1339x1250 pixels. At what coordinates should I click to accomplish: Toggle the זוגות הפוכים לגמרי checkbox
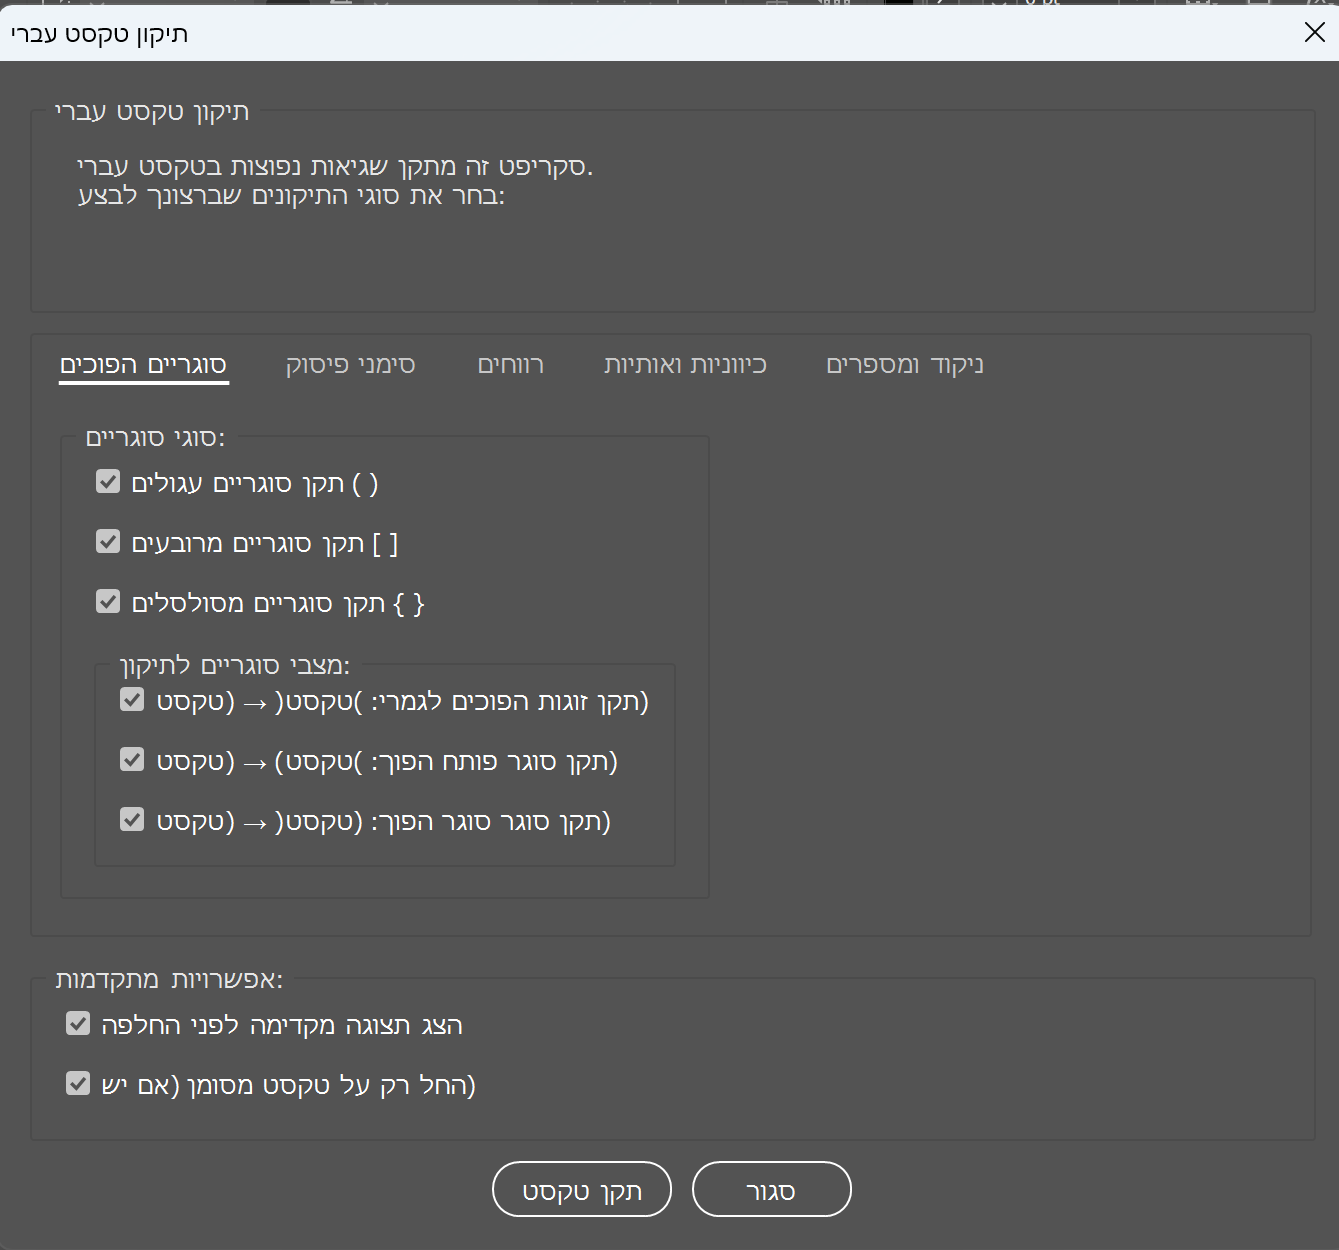(132, 700)
